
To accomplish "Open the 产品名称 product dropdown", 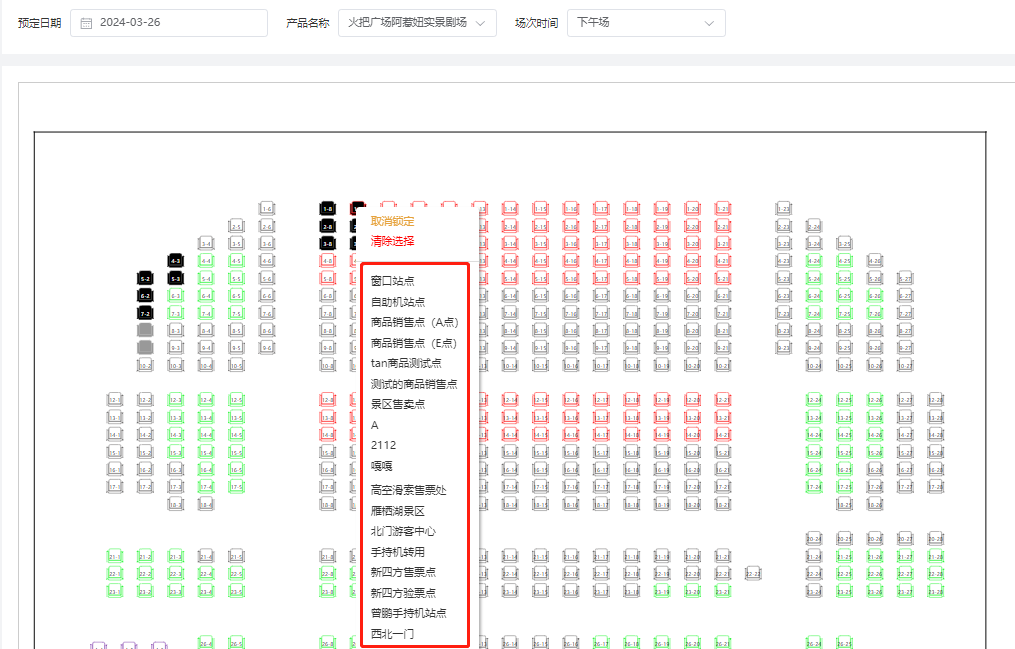I will click(416, 23).
